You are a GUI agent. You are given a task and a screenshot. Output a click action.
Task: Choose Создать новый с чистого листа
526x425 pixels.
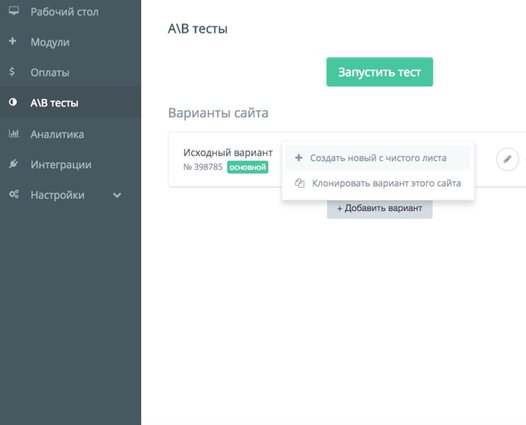tap(378, 158)
